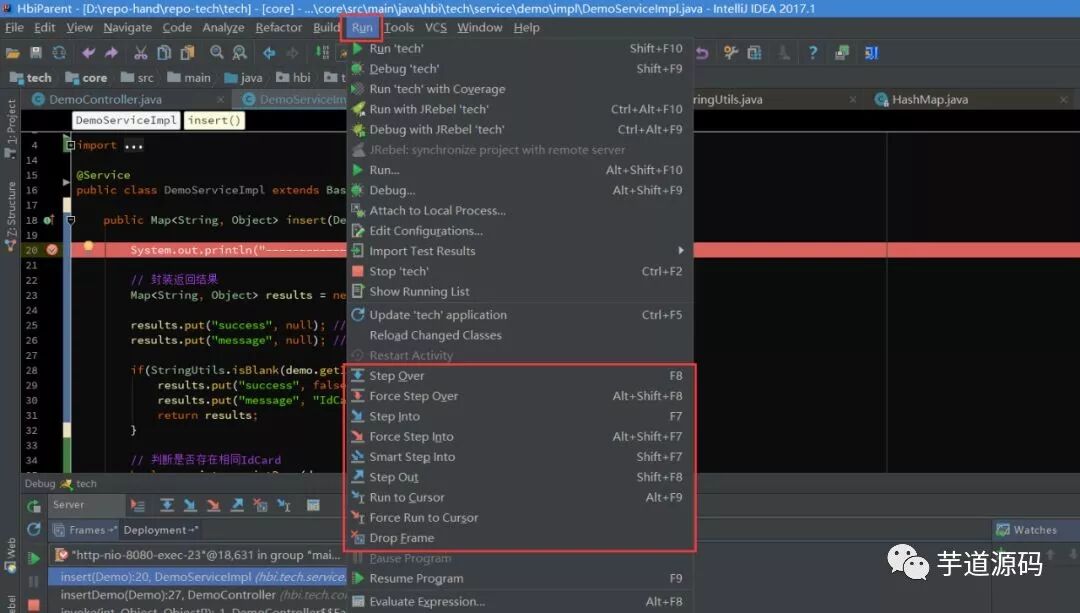Image resolution: width=1080 pixels, height=613 pixels.
Task: Select insertDemo(Demo):27 stack frame row
Action: pyautogui.click(x=198, y=594)
